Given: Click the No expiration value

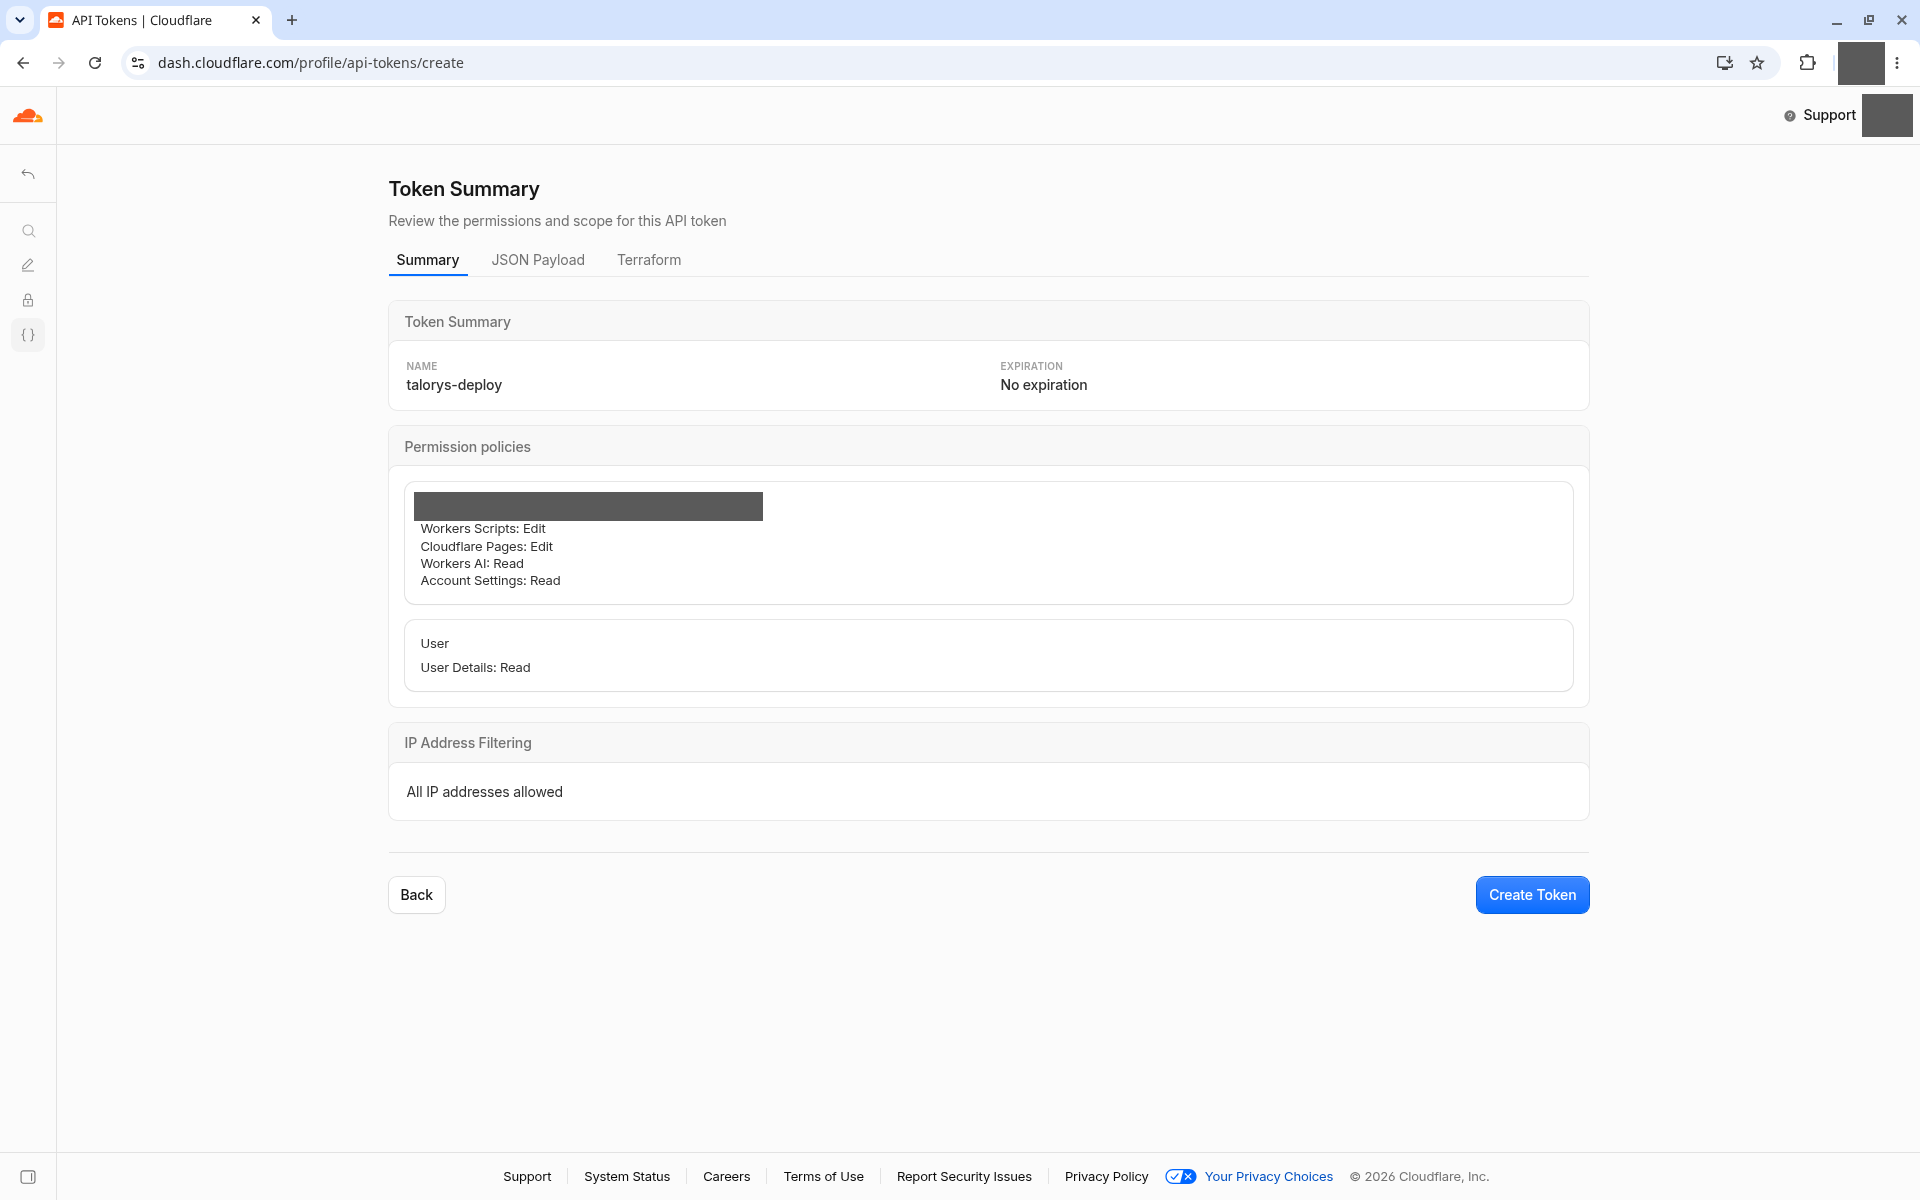Looking at the screenshot, I should point(1044,385).
